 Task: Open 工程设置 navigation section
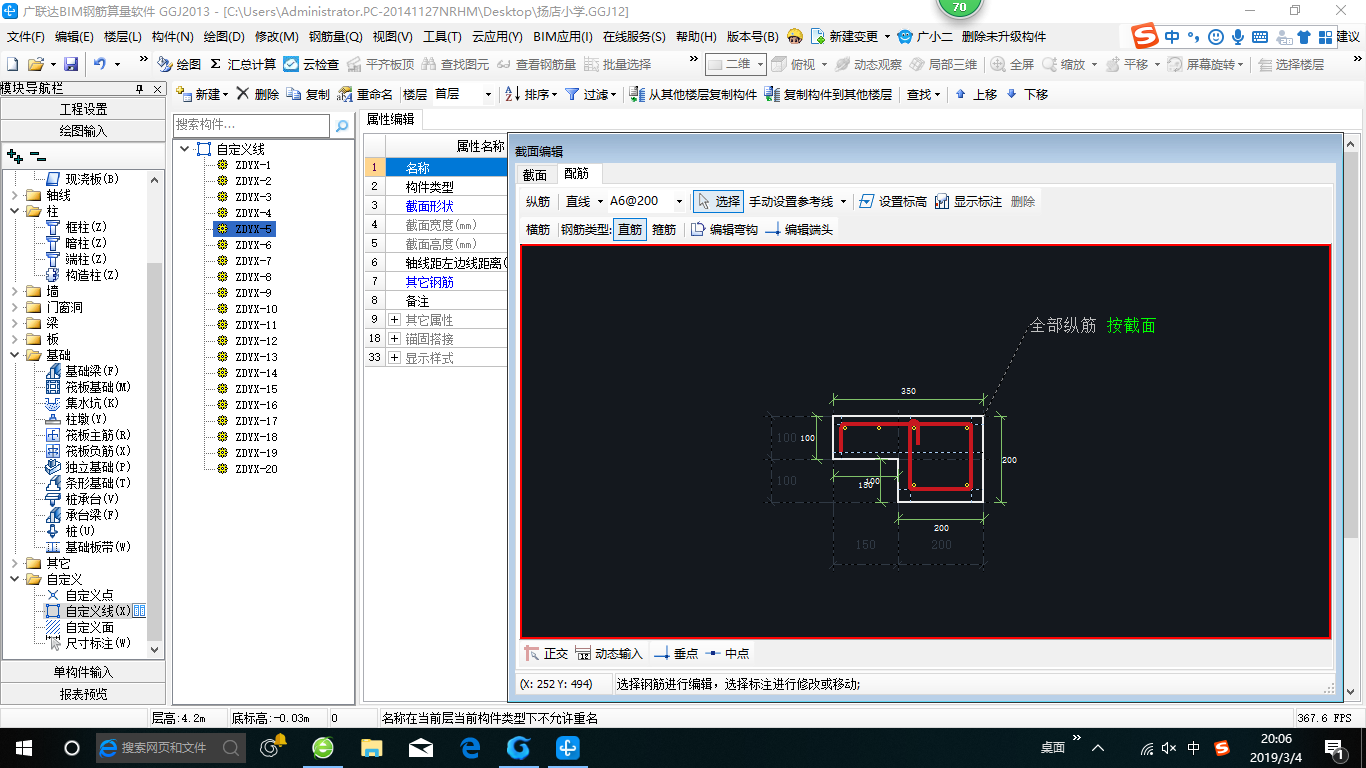(x=84, y=109)
